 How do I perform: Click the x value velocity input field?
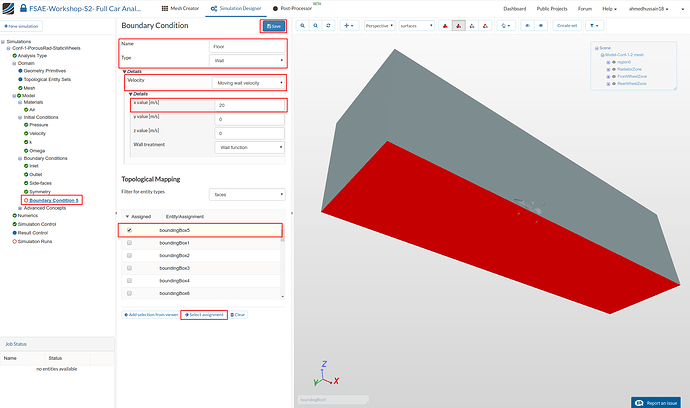click(249, 105)
